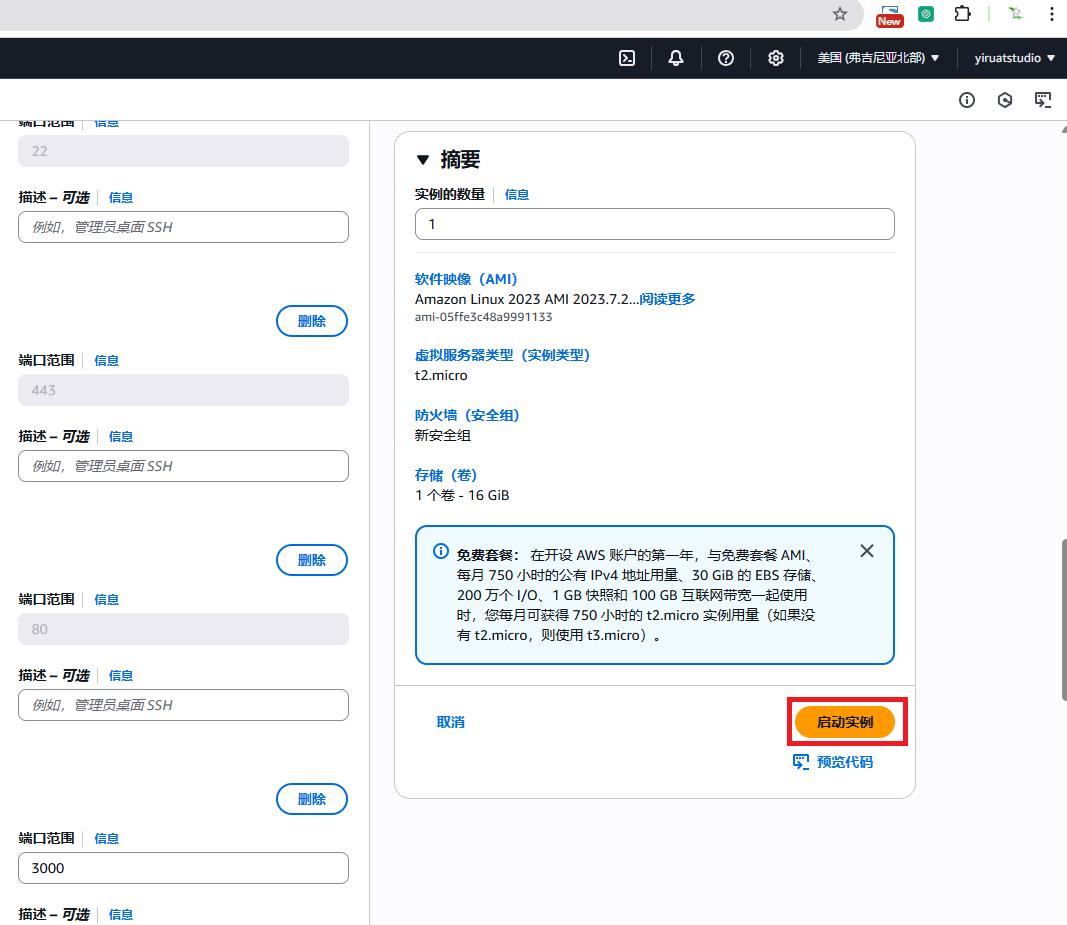
Task: Click the 启动实例 button
Action: pos(844,722)
